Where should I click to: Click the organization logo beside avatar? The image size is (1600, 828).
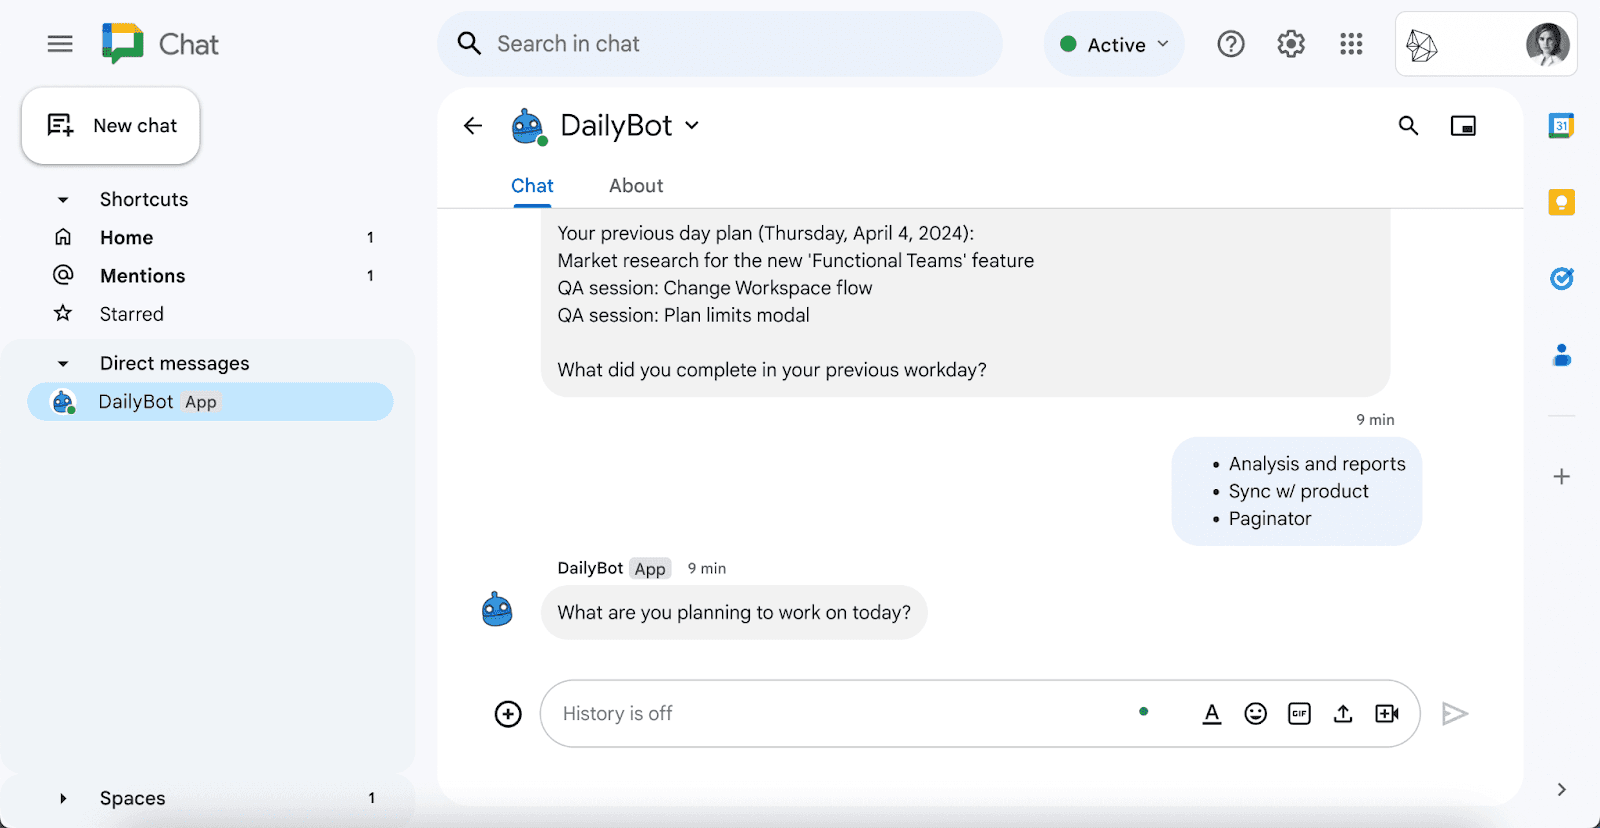1421,45
